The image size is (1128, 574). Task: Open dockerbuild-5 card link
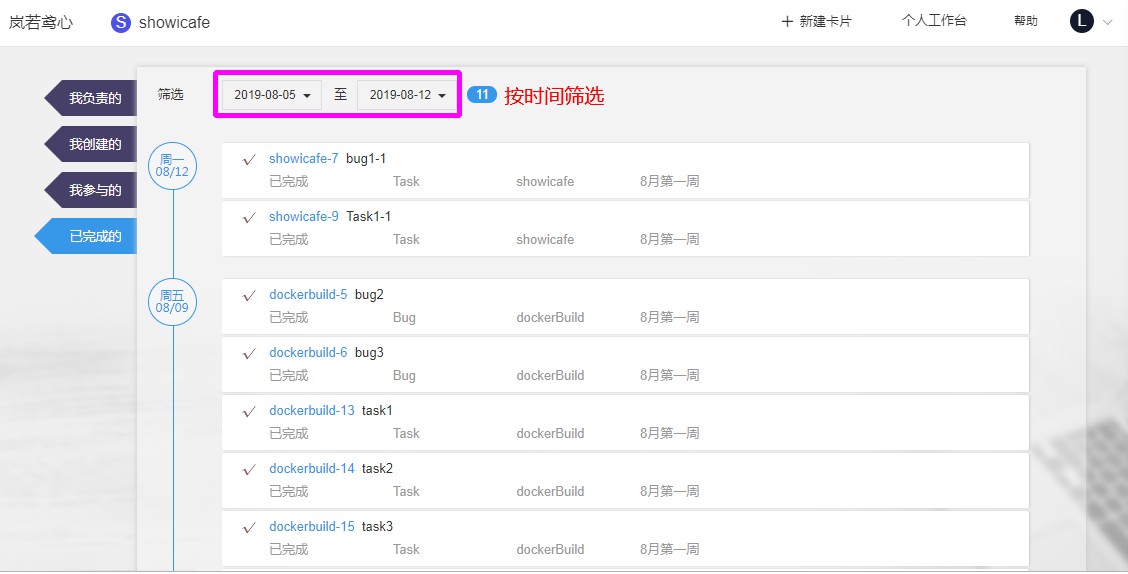click(308, 294)
